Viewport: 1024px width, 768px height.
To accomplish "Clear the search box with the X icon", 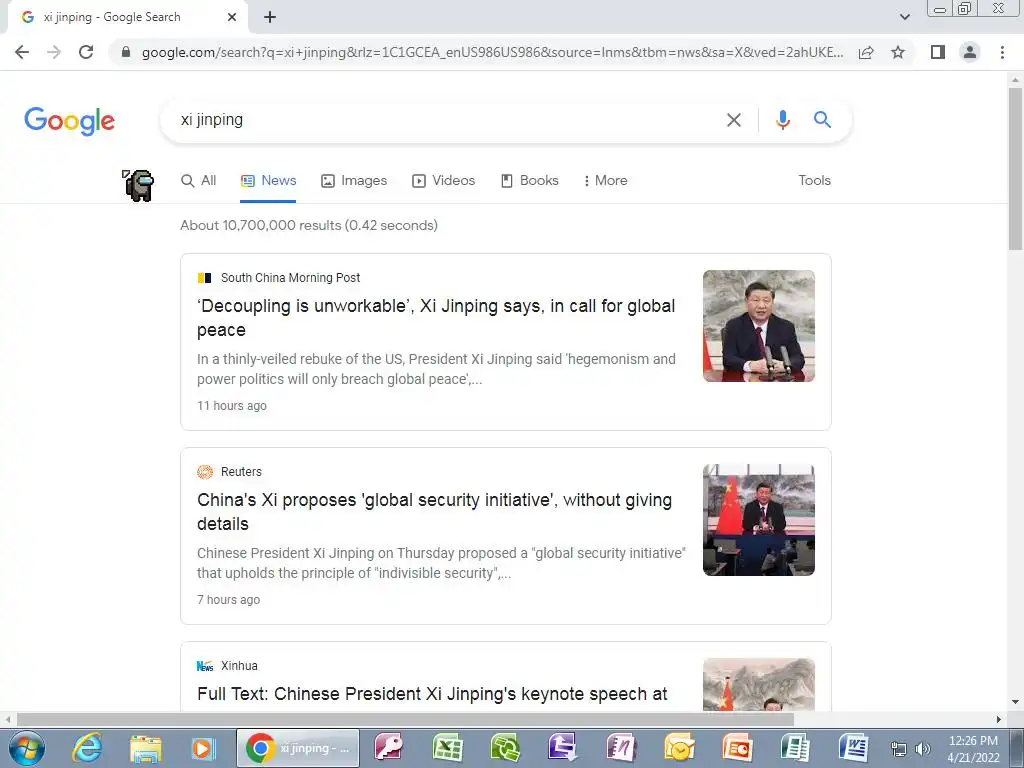I will (x=733, y=120).
